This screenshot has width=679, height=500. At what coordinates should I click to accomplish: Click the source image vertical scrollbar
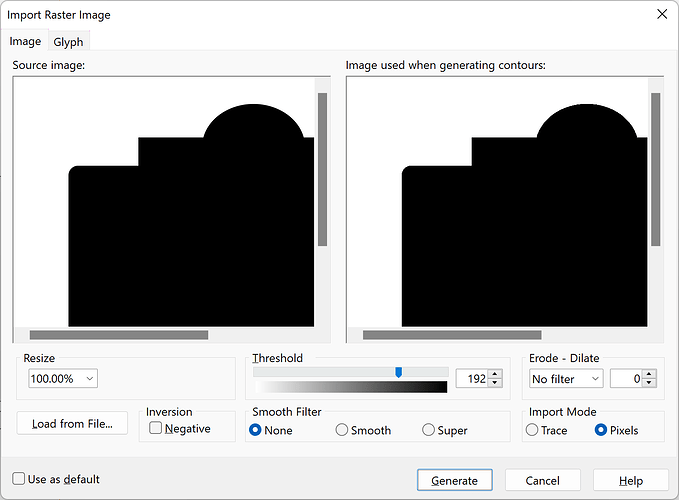(x=323, y=168)
